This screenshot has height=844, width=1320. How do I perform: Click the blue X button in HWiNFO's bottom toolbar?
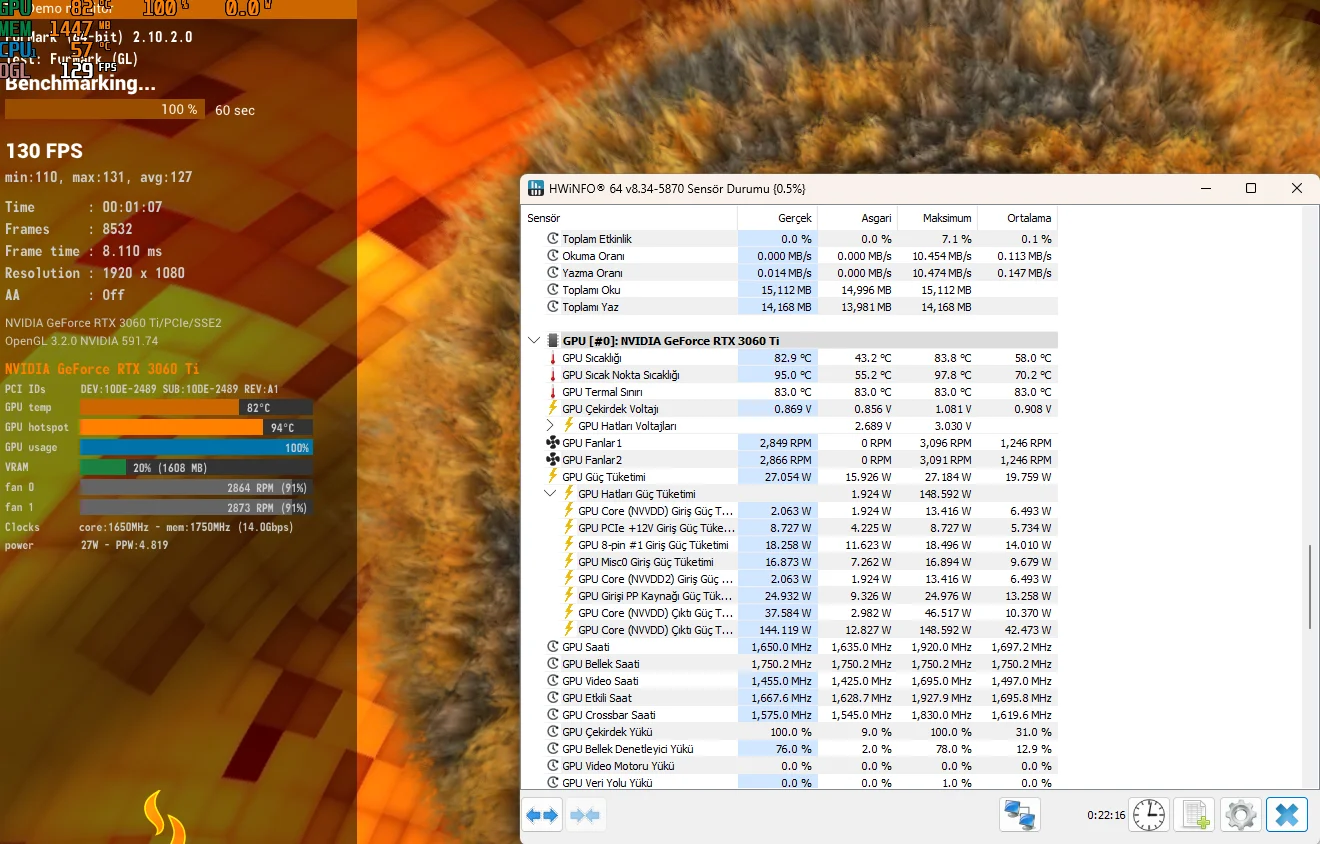1287,815
